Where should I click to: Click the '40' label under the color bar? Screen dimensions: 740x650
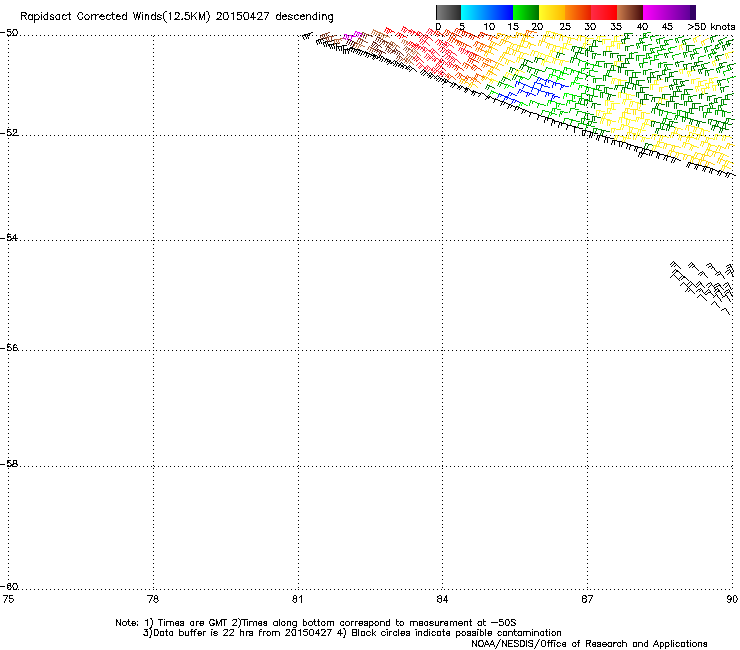click(642, 27)
